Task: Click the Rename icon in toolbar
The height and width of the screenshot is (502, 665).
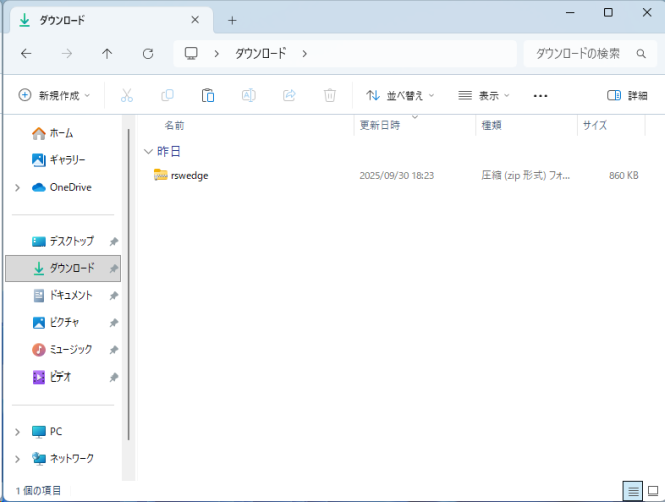Action: (248, 95)
